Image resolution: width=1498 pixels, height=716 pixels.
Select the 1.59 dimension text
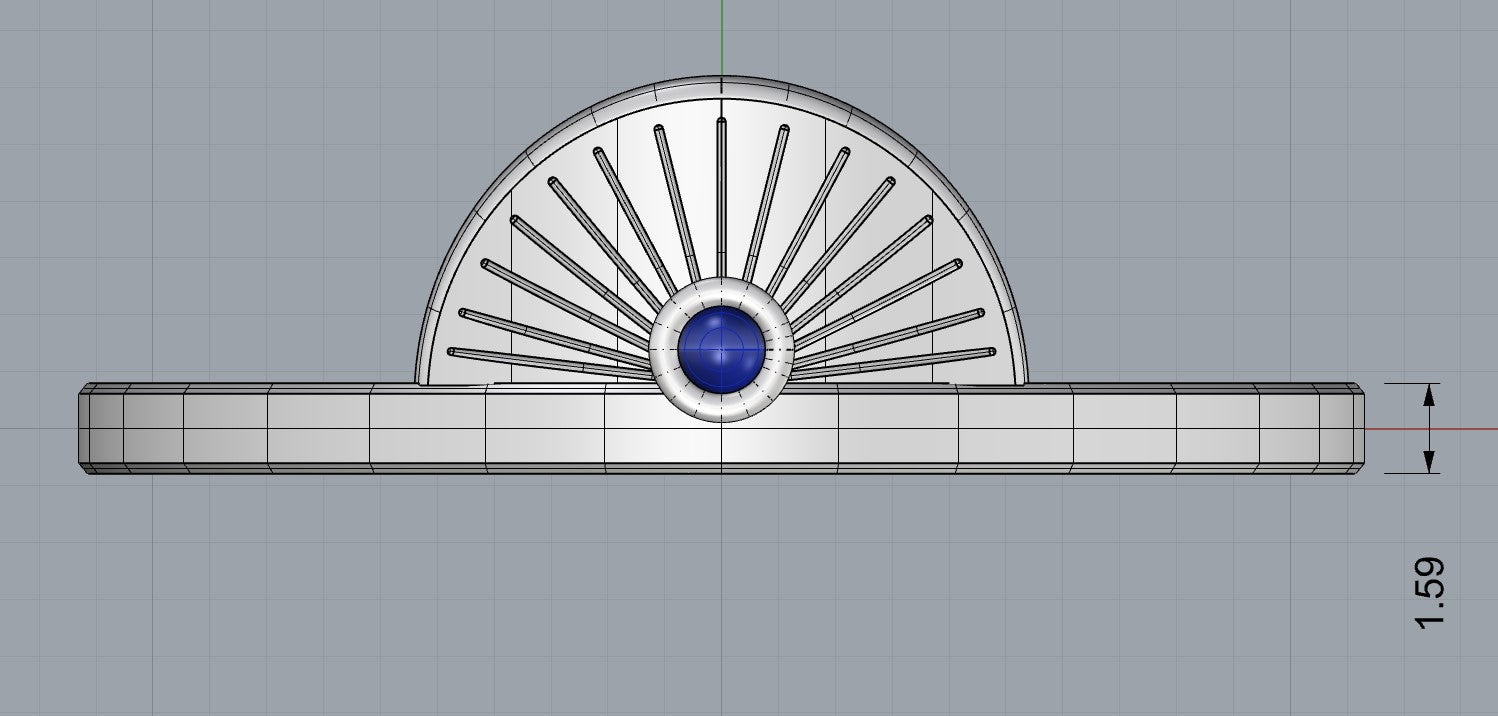(x=1431, y=593)
